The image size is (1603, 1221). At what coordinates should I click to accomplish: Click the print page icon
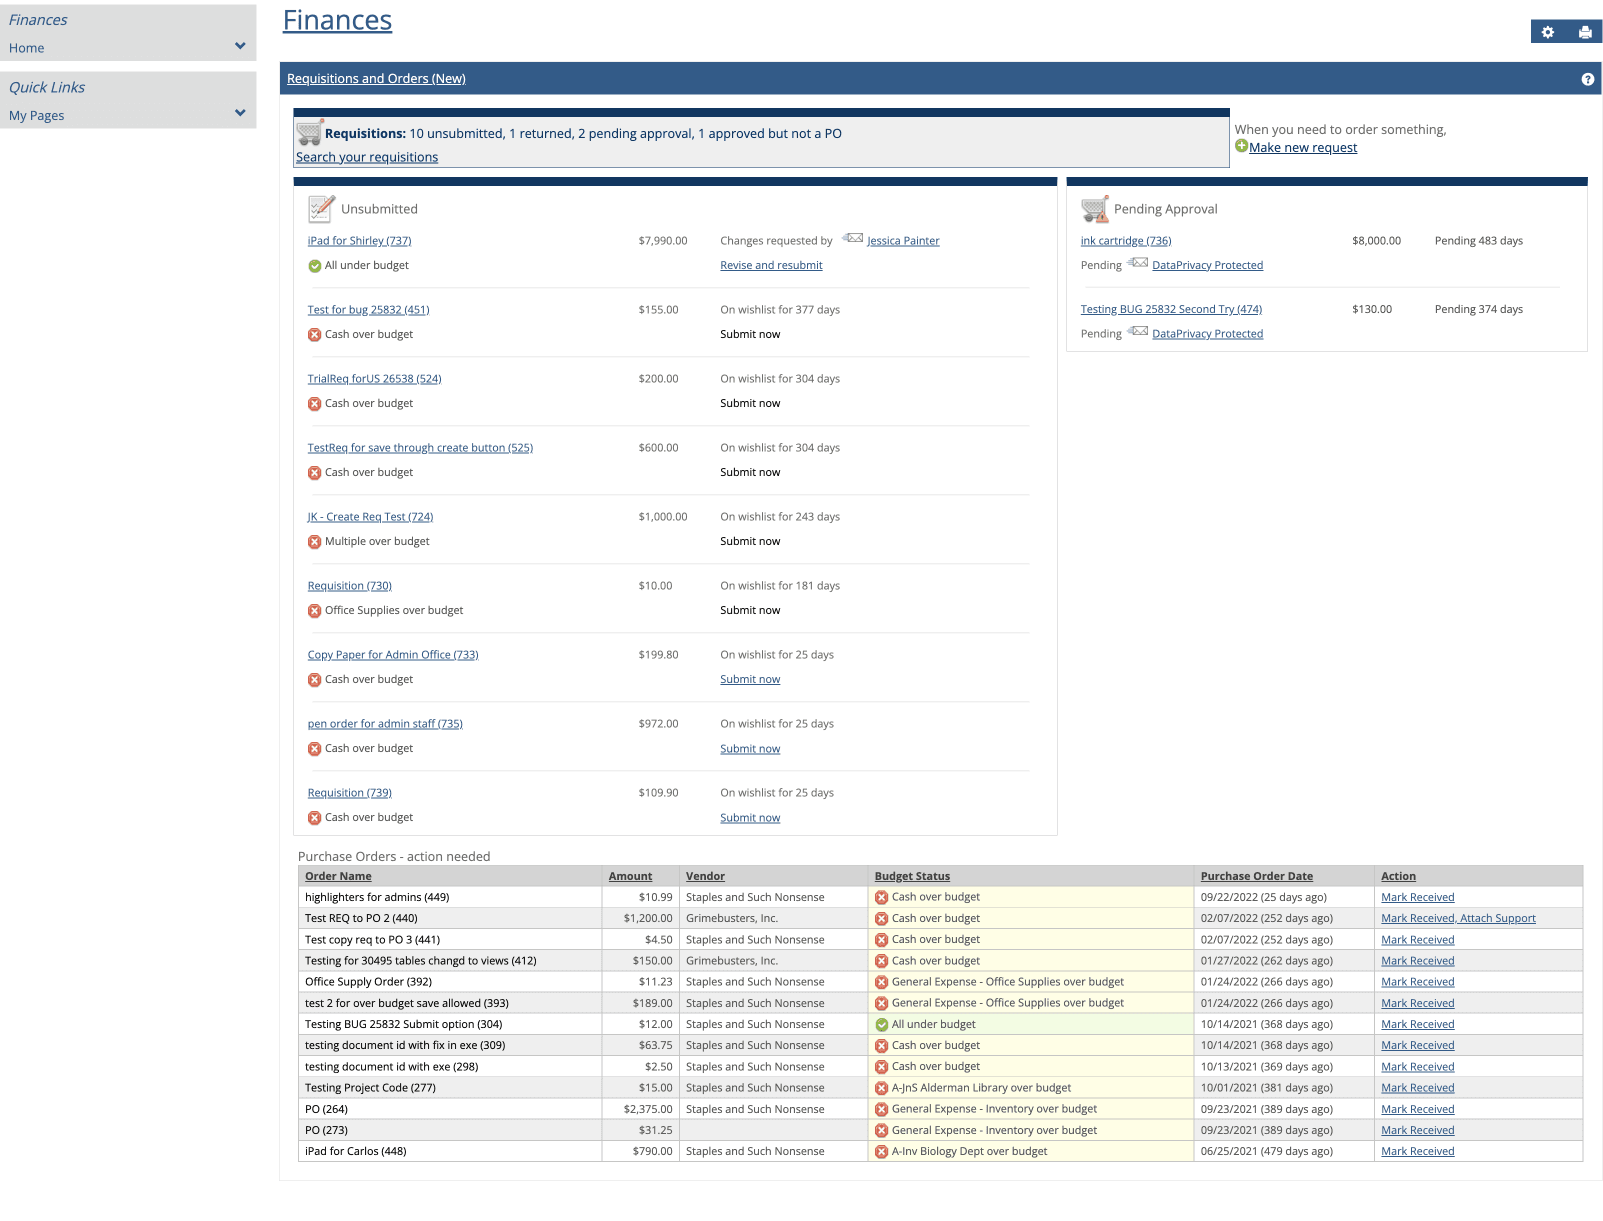tap(1585, 32)
